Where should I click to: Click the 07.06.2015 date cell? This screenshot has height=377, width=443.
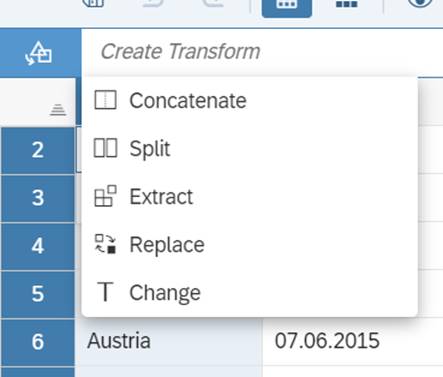tap(353, 341)
